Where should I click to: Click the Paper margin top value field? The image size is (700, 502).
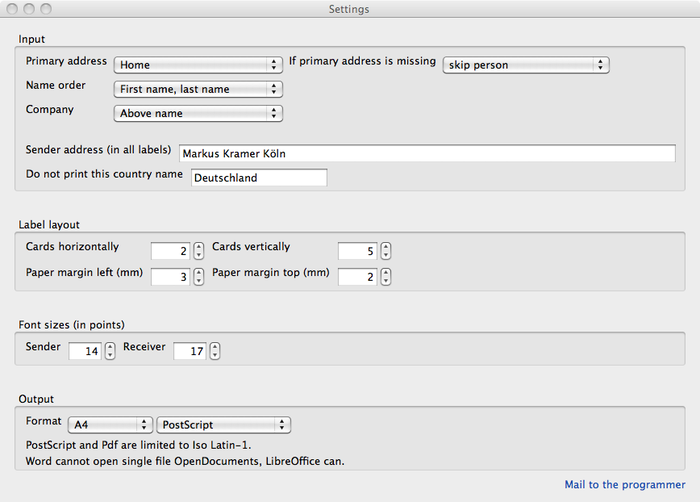[x=358, y=277]
